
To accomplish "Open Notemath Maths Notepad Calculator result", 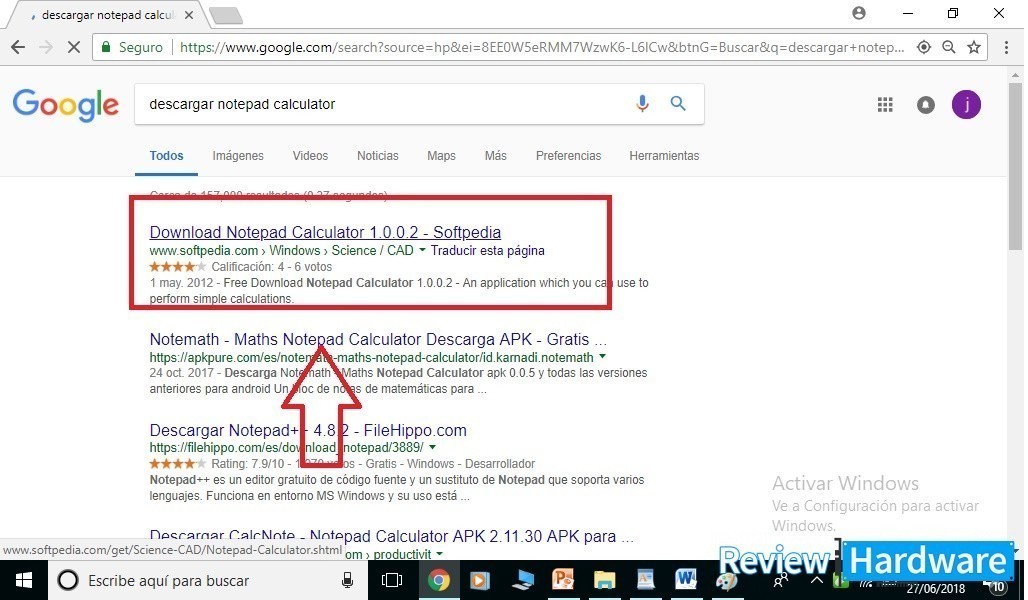I will [378, 339].
